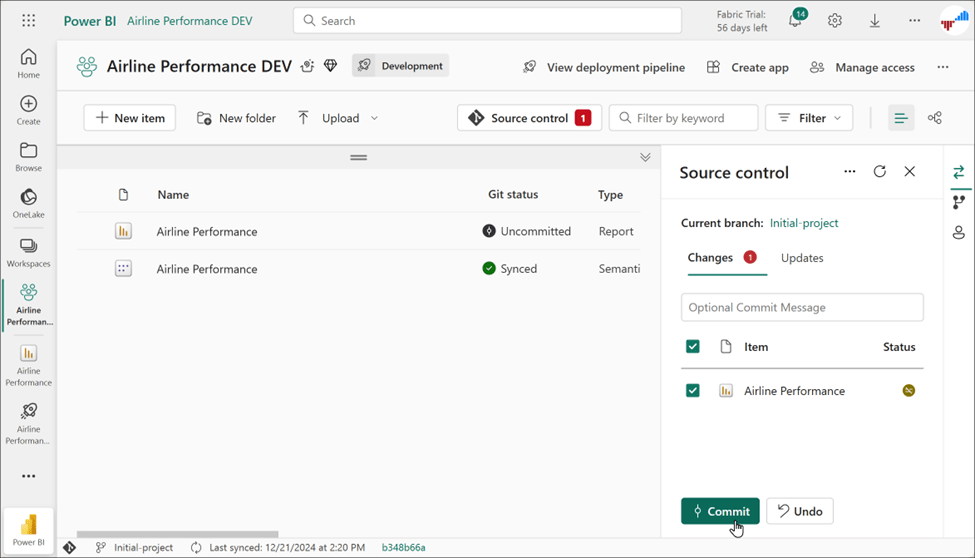Screen dimensions: 975x558
Task: Open the Filter dropdown
Action: coord(809,118)
